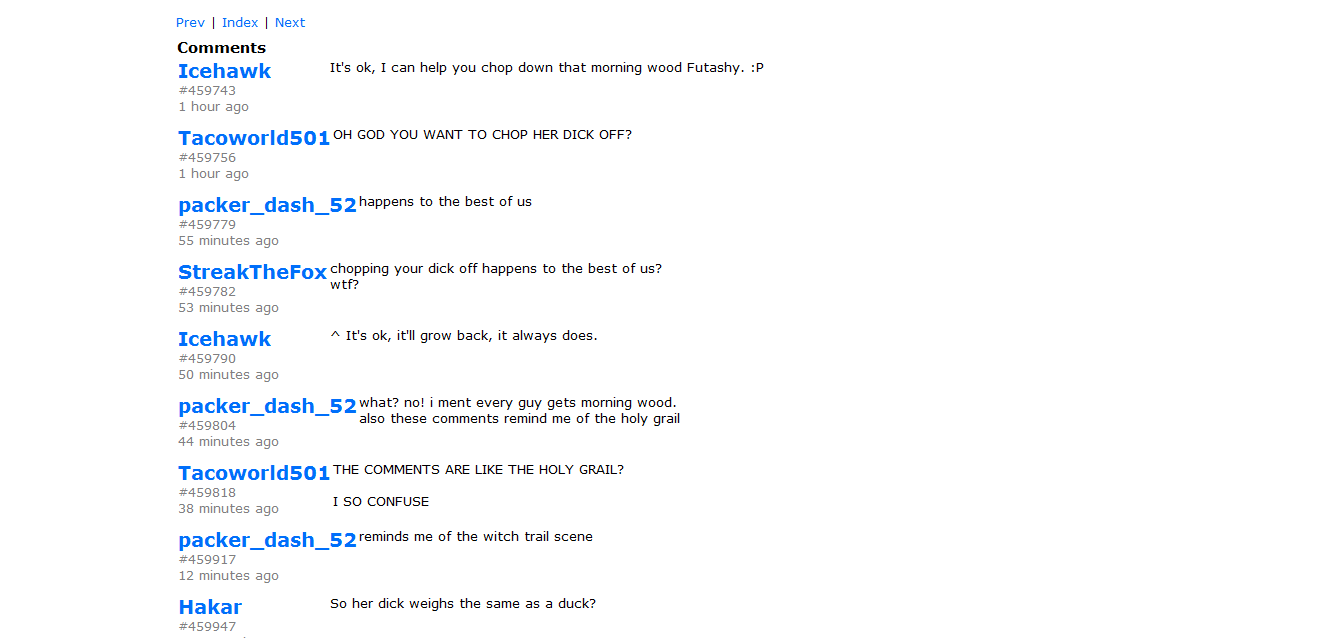Image resolution: width=1341 pixels, height=638 pixels.
Task: Click comment ID #459818
Action: tap(207, 493)
